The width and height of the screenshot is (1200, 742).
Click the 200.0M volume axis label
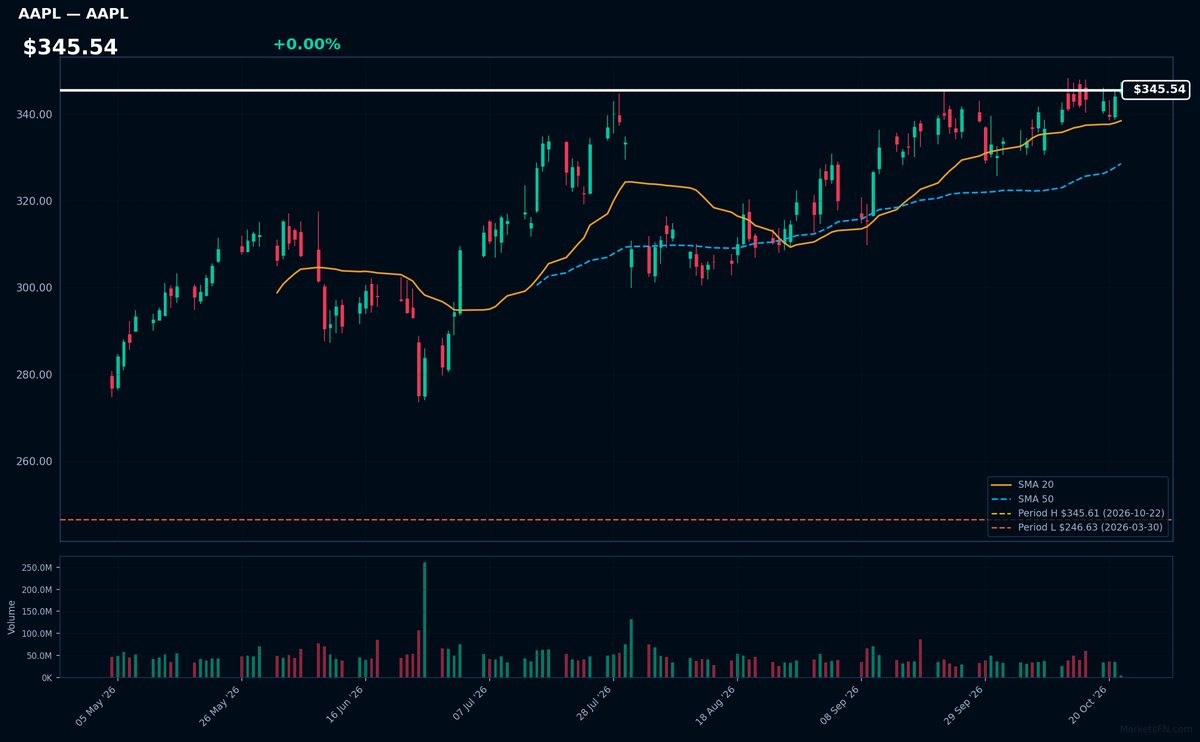coord(38,590)
